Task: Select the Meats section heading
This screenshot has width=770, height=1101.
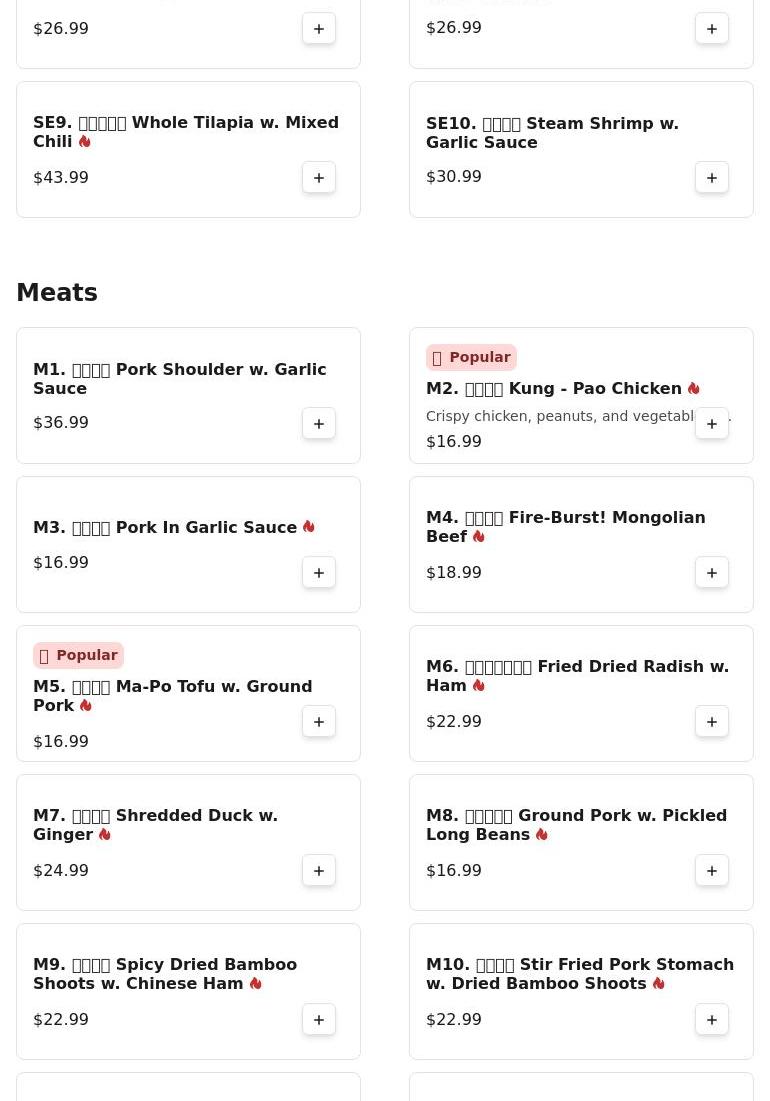Action: [57, 293]
